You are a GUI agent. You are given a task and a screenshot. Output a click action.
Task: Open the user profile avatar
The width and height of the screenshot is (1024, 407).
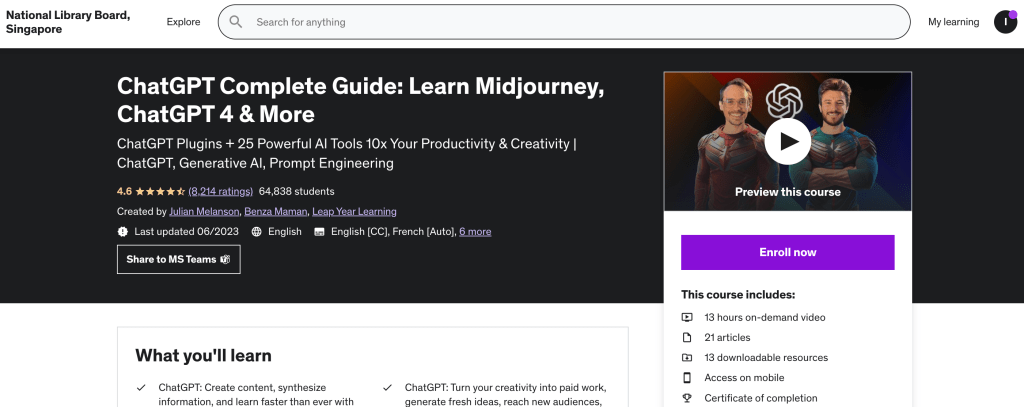point(1004,22)
